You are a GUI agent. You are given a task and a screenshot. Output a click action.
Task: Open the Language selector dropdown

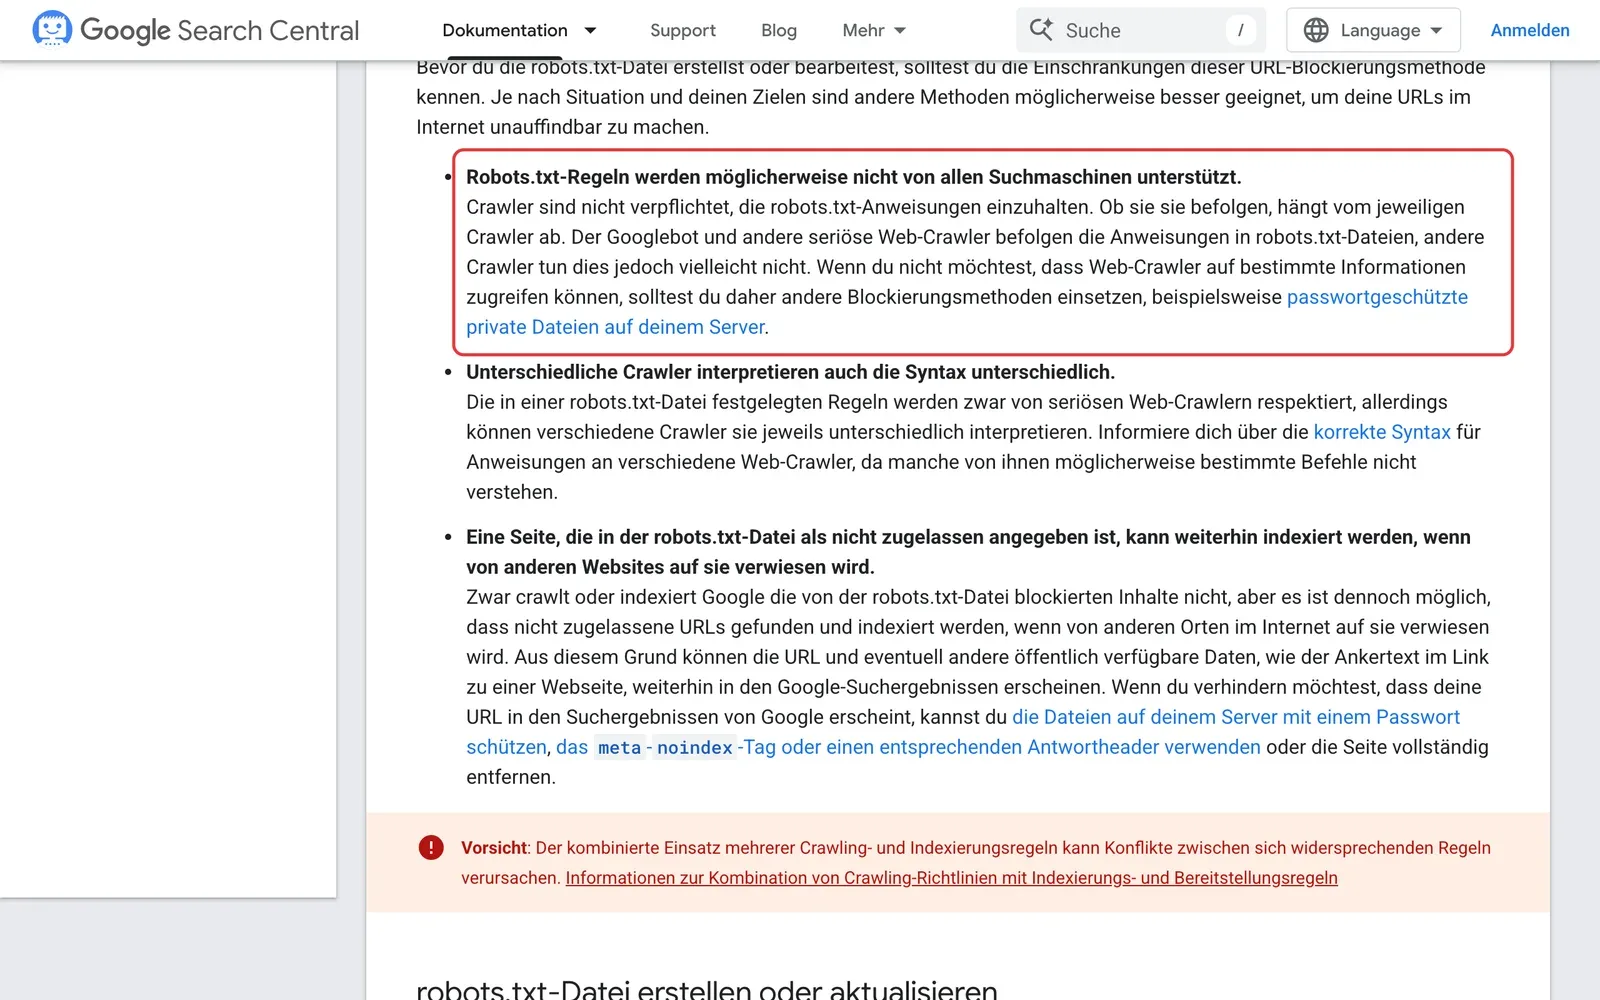click(x=1373, y=30)
